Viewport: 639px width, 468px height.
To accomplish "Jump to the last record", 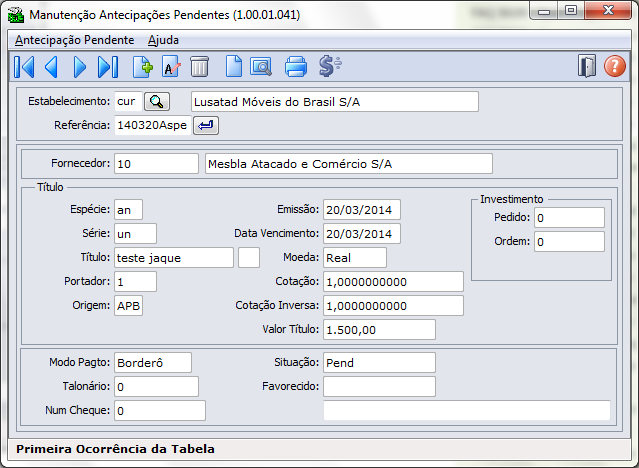I will (108, 67).
